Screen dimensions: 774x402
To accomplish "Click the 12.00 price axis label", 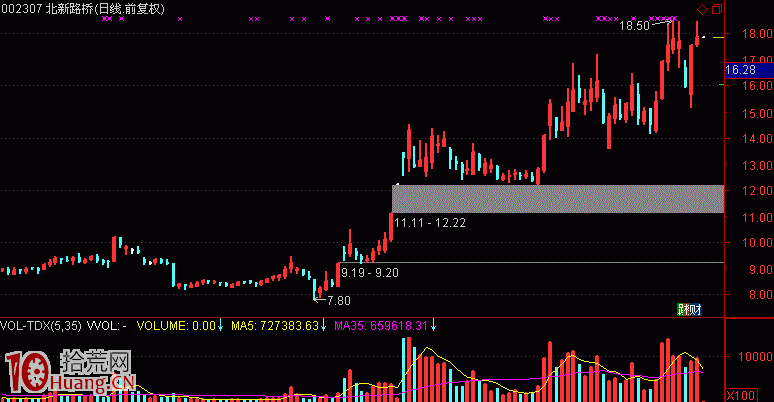I will coord(757,190).
